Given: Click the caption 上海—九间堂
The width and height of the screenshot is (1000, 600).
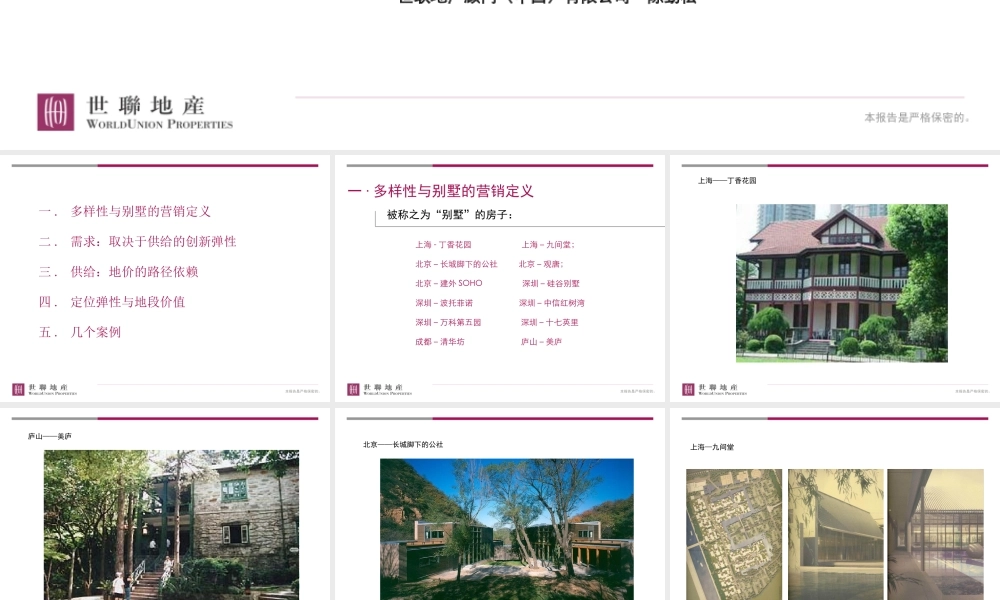Looking at the screenshot, I should 712,447.
